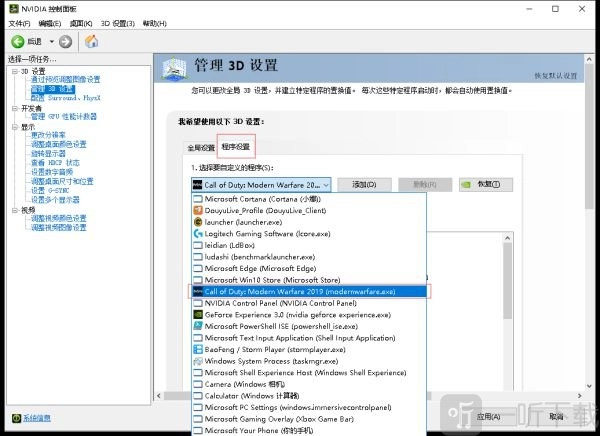Choose Call of Duty: Modern Warfare 2019 entry
Image resolution: width=600 pixels, height=436 pixels.
pyautogui.click(x=300, y=291)
